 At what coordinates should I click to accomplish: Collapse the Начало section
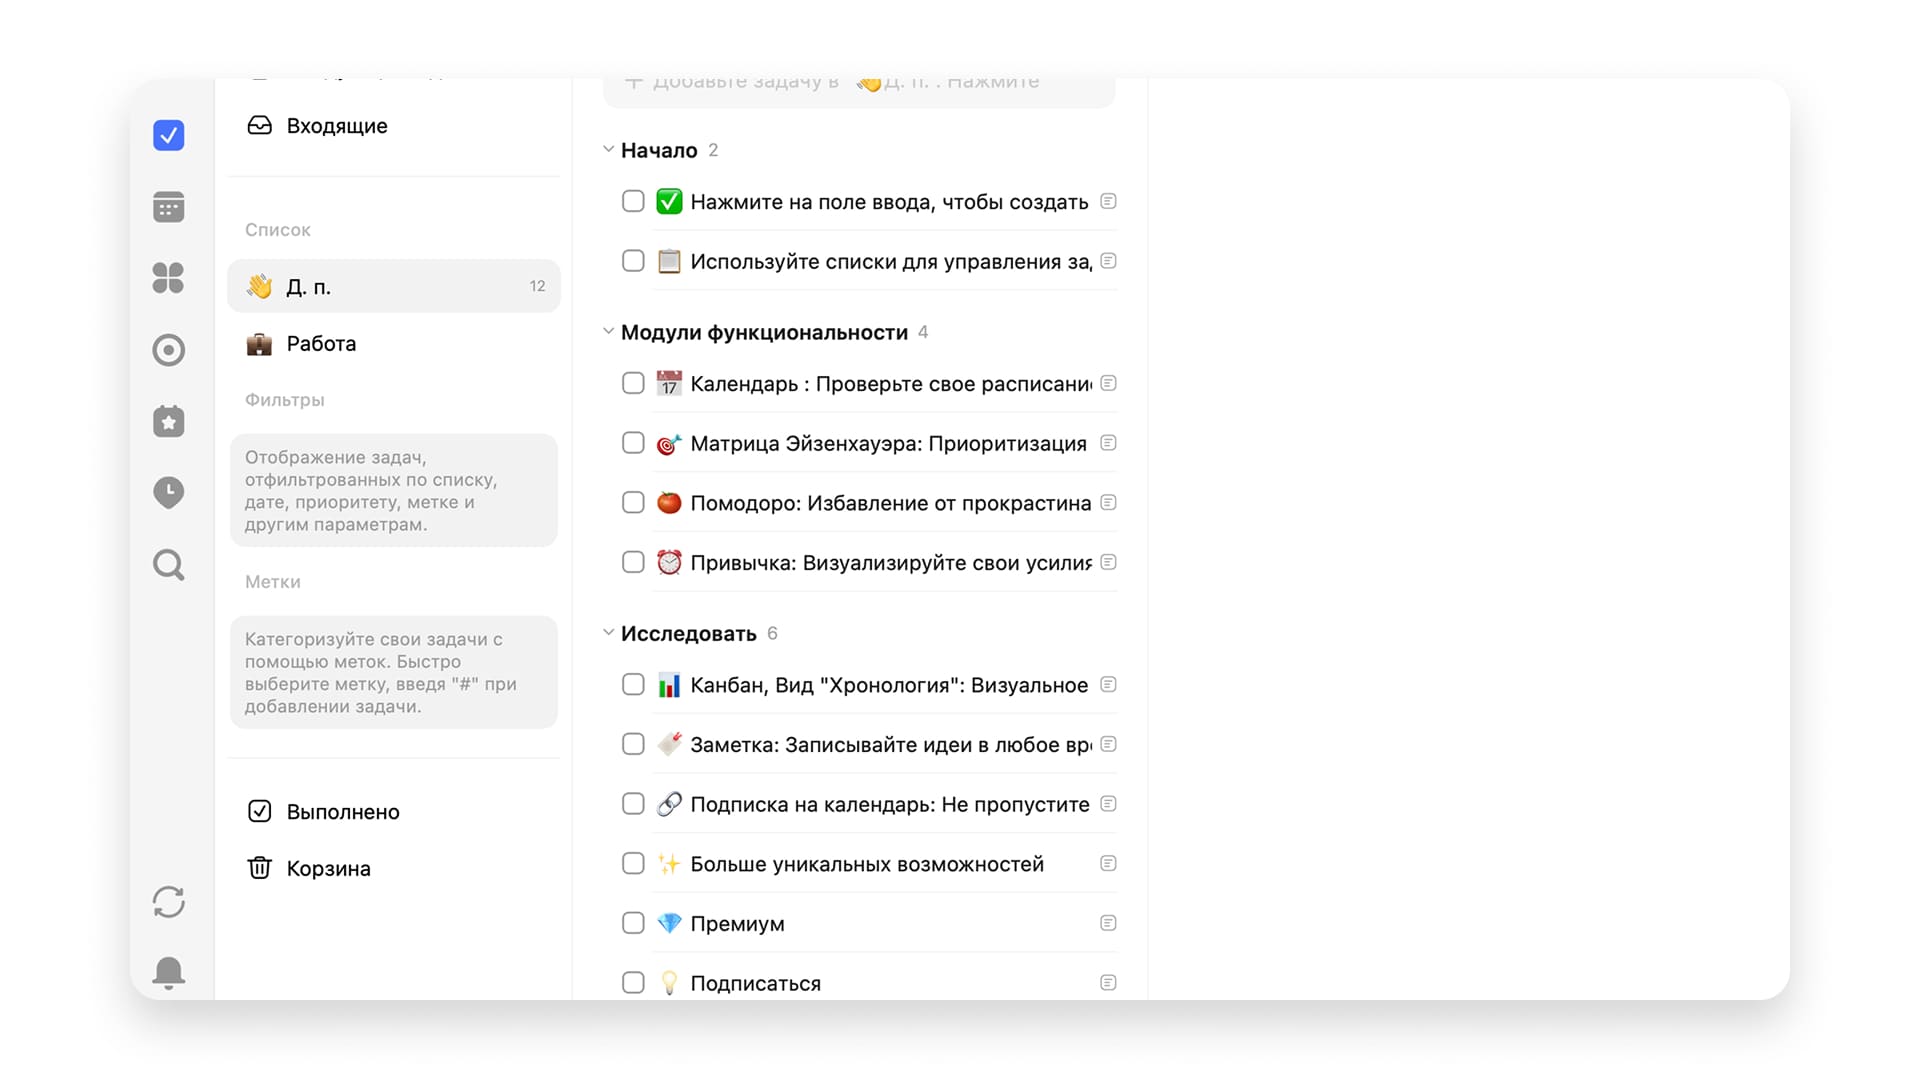coord(609,148)
